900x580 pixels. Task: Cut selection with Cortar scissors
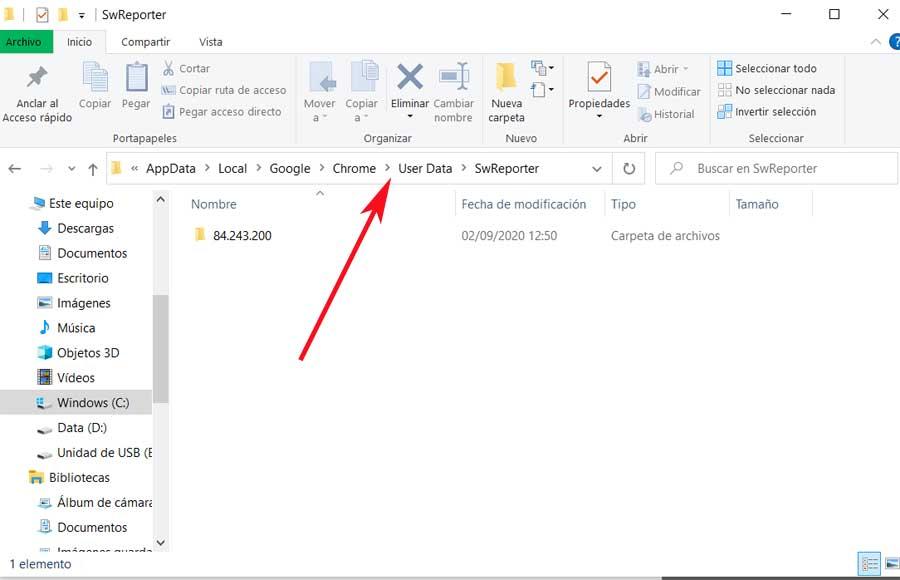(186, 68)
